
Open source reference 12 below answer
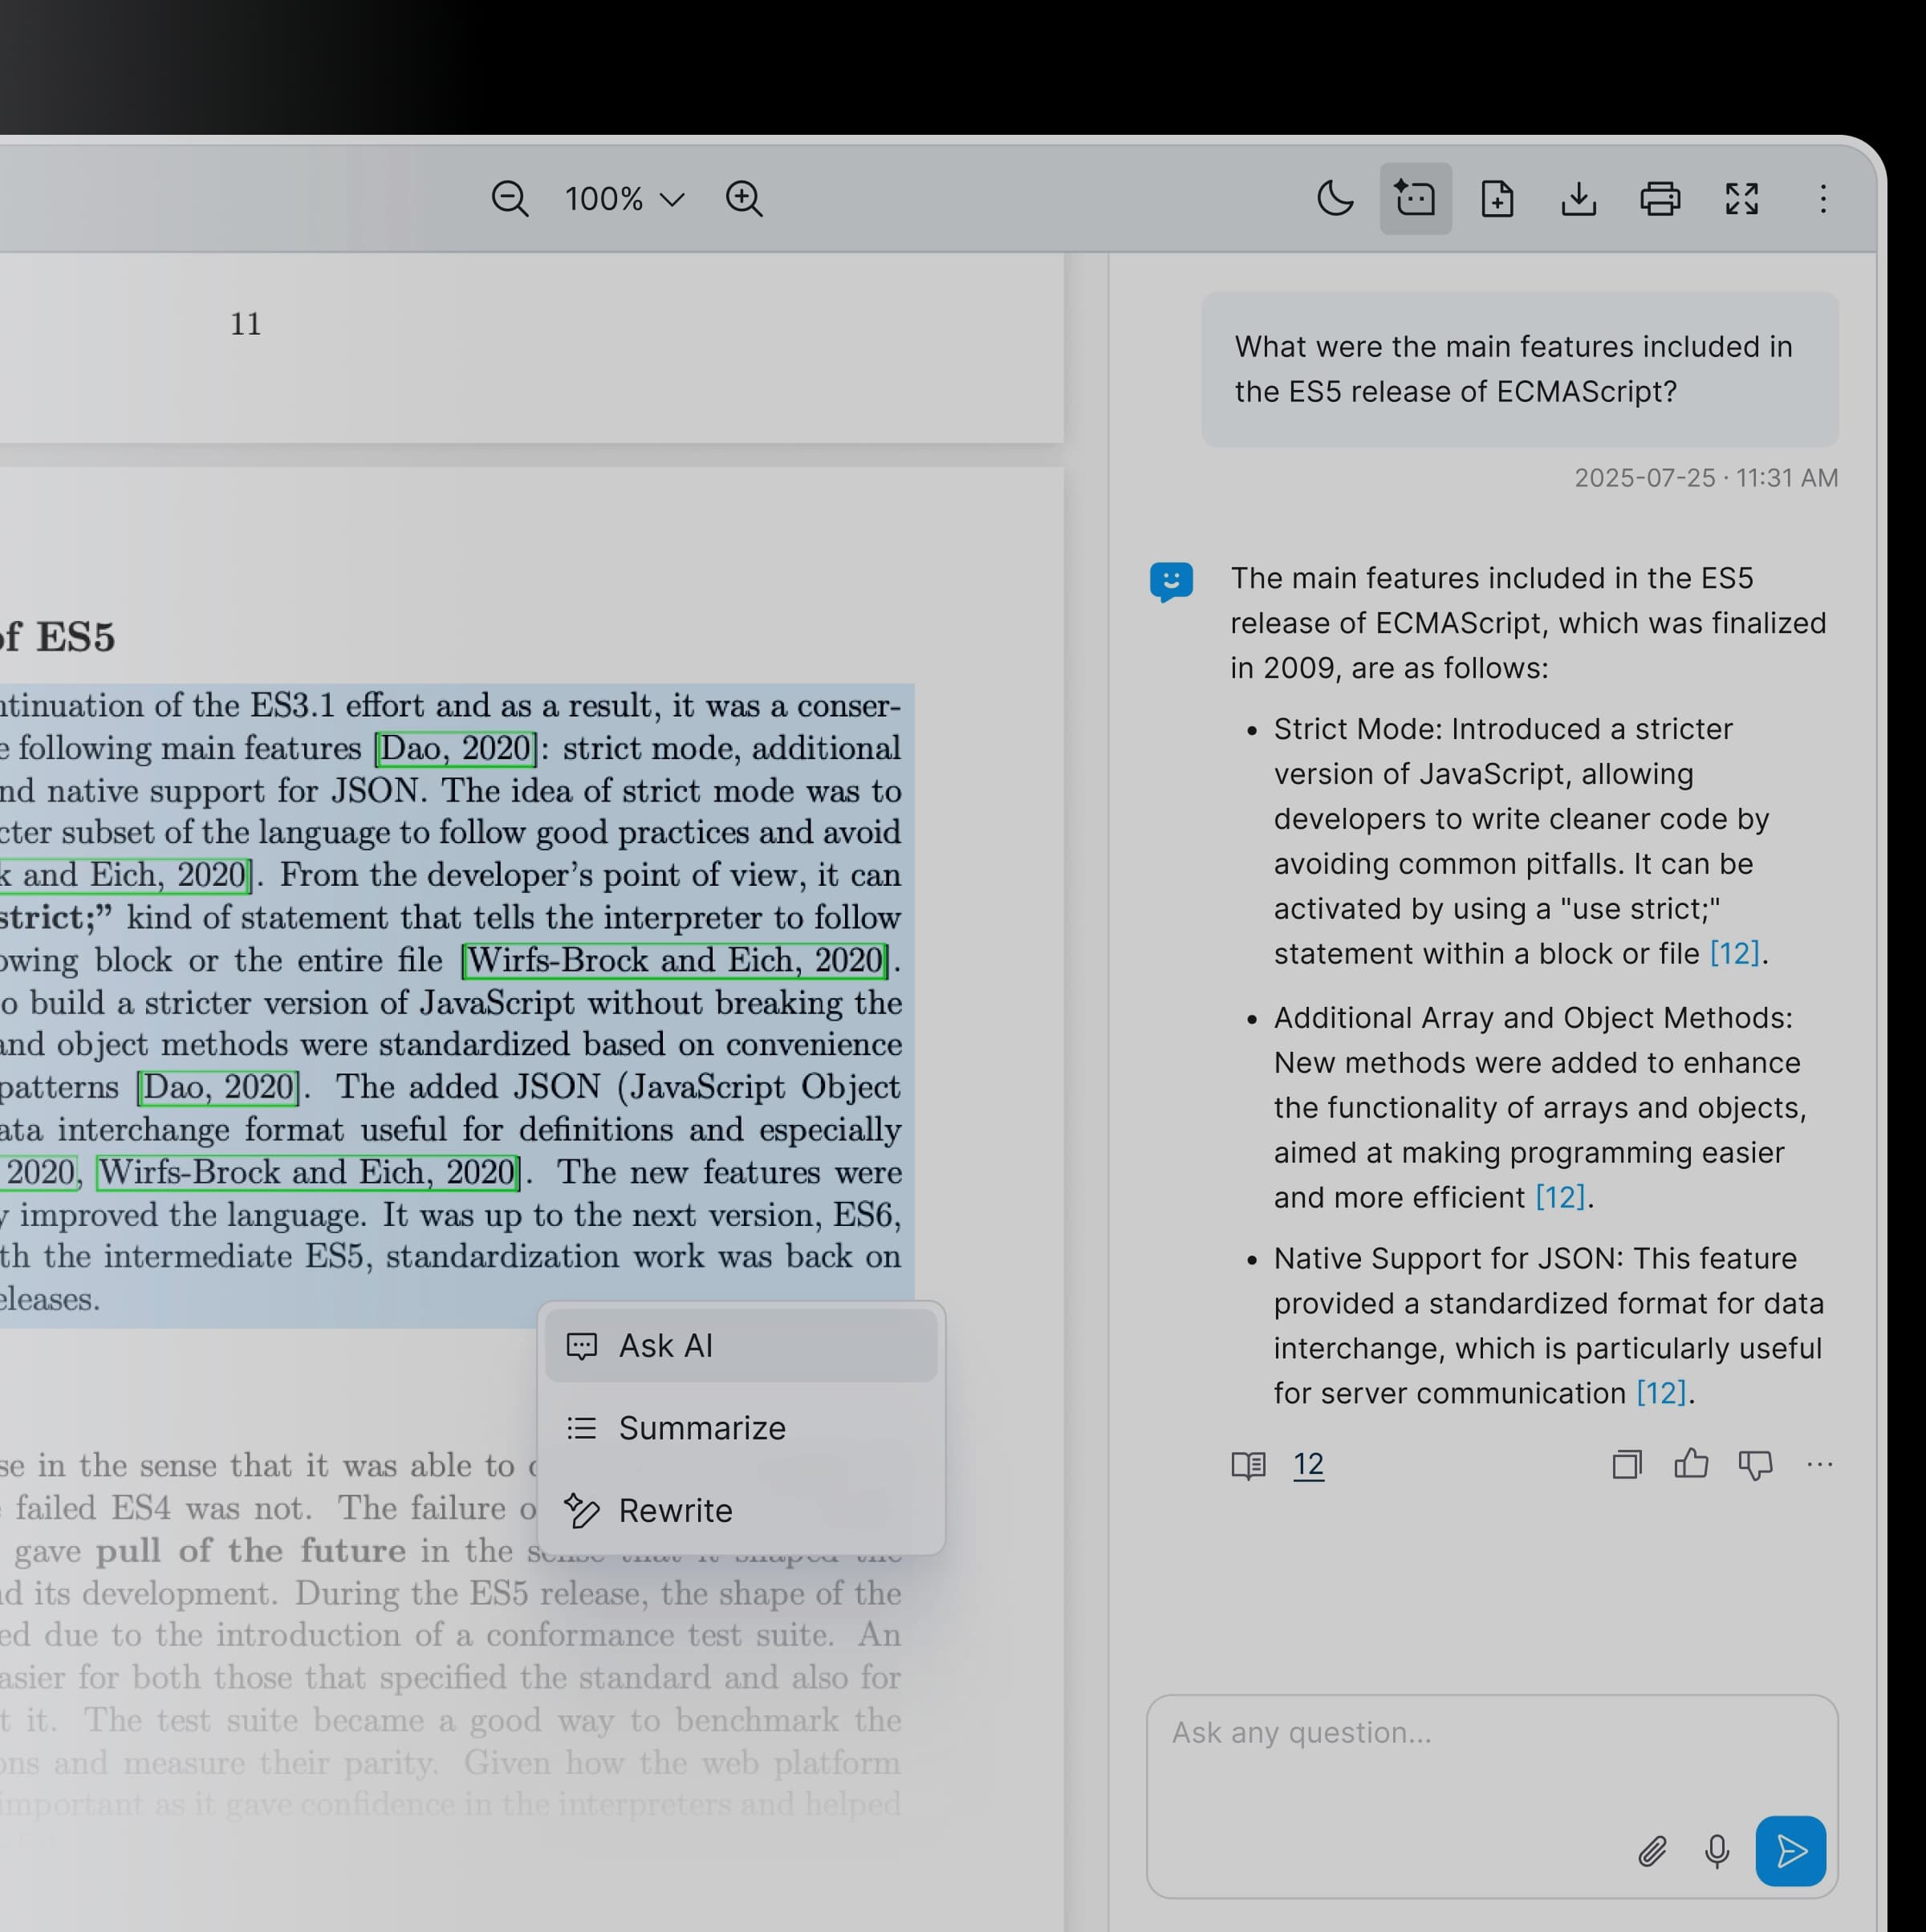1308,1465
